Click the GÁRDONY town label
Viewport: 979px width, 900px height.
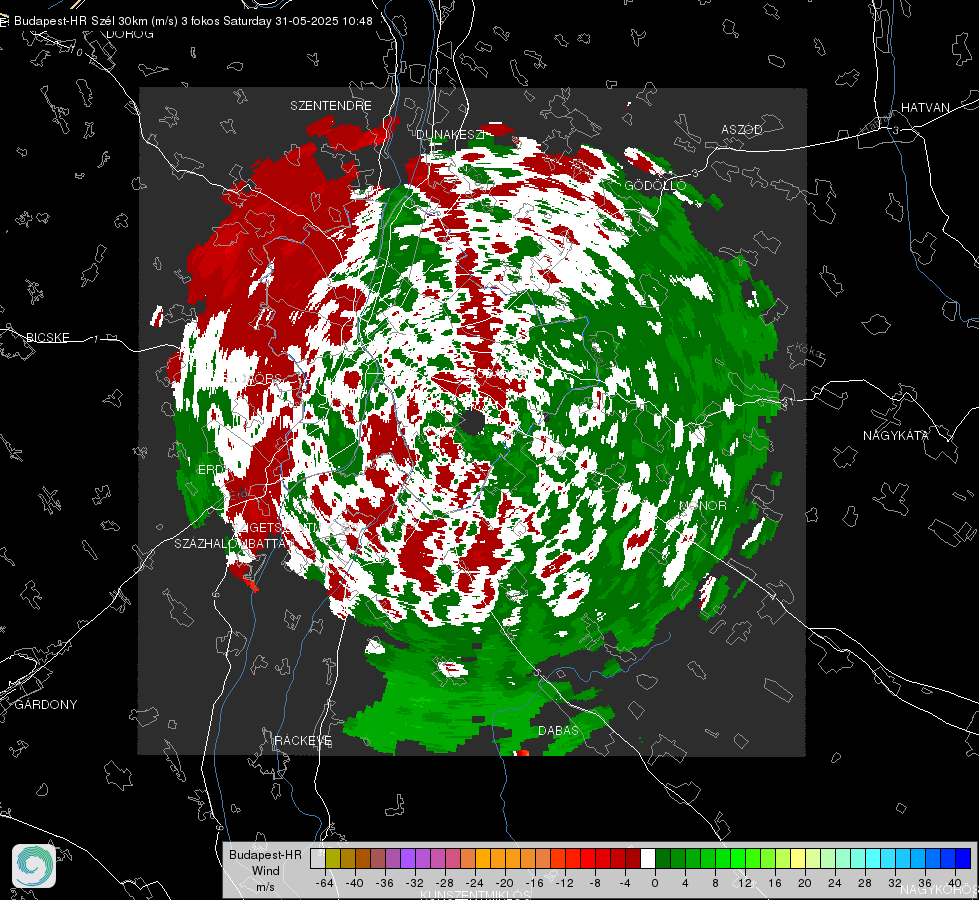tap(46, 705)
